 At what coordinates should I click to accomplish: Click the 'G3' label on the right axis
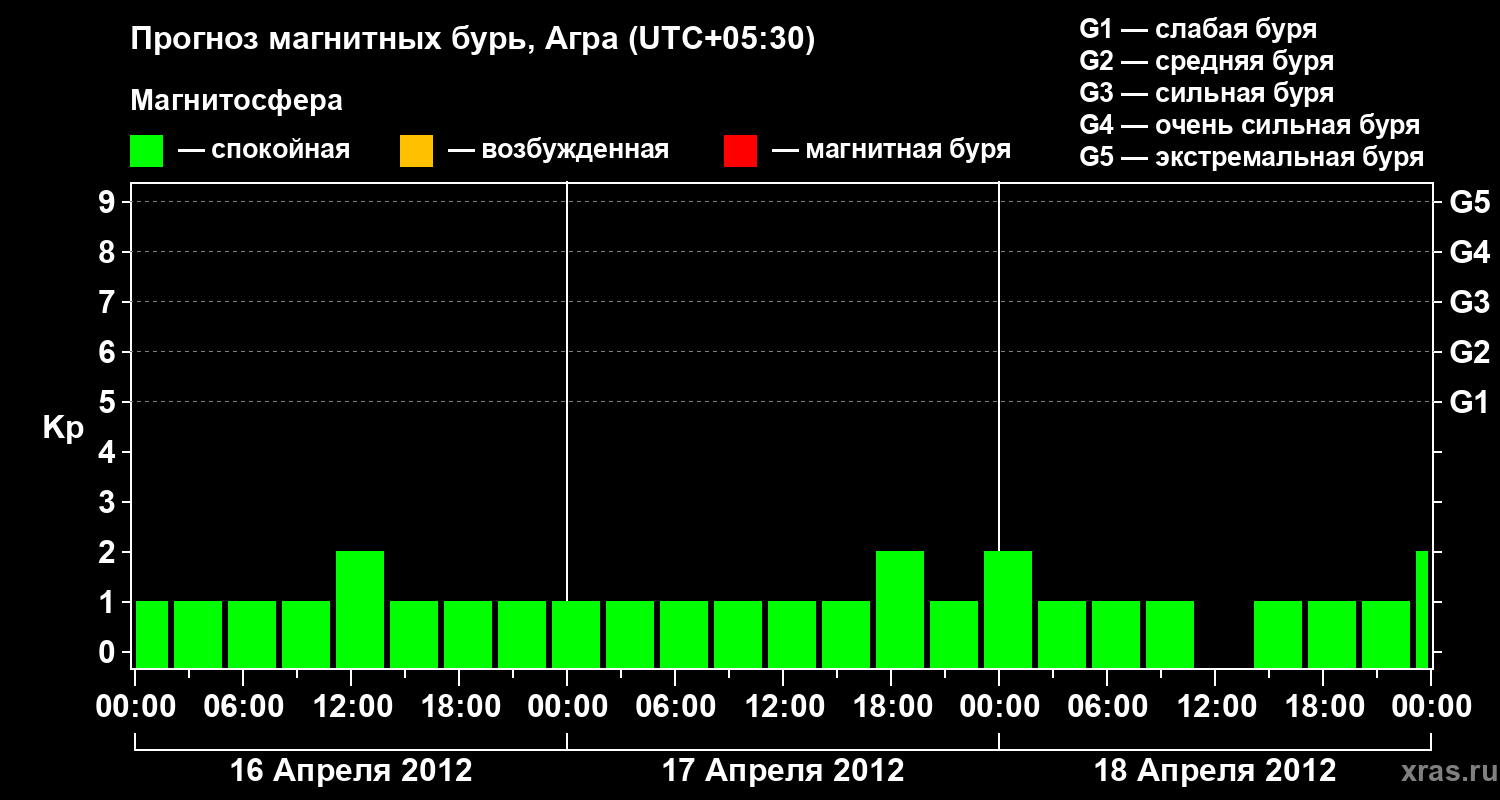coord(1469,302)
